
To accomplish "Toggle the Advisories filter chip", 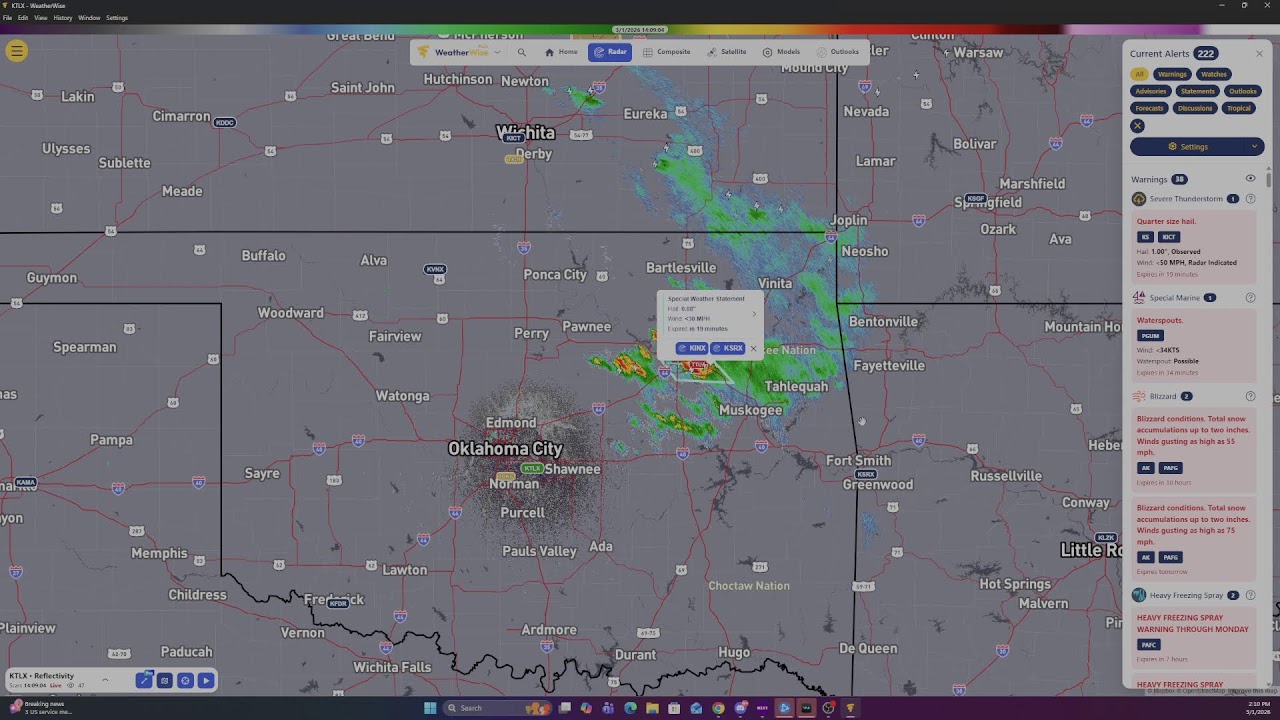I will tap(1150, 91).
